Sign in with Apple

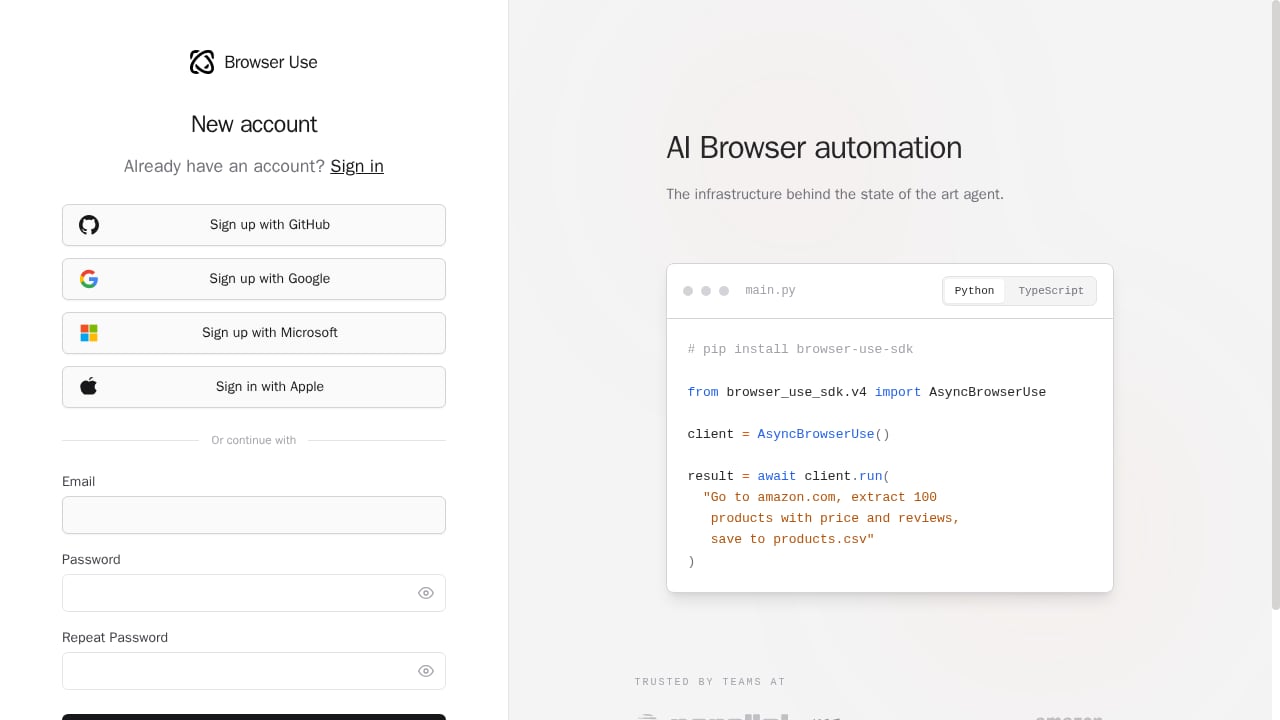[x=254, y=387]
